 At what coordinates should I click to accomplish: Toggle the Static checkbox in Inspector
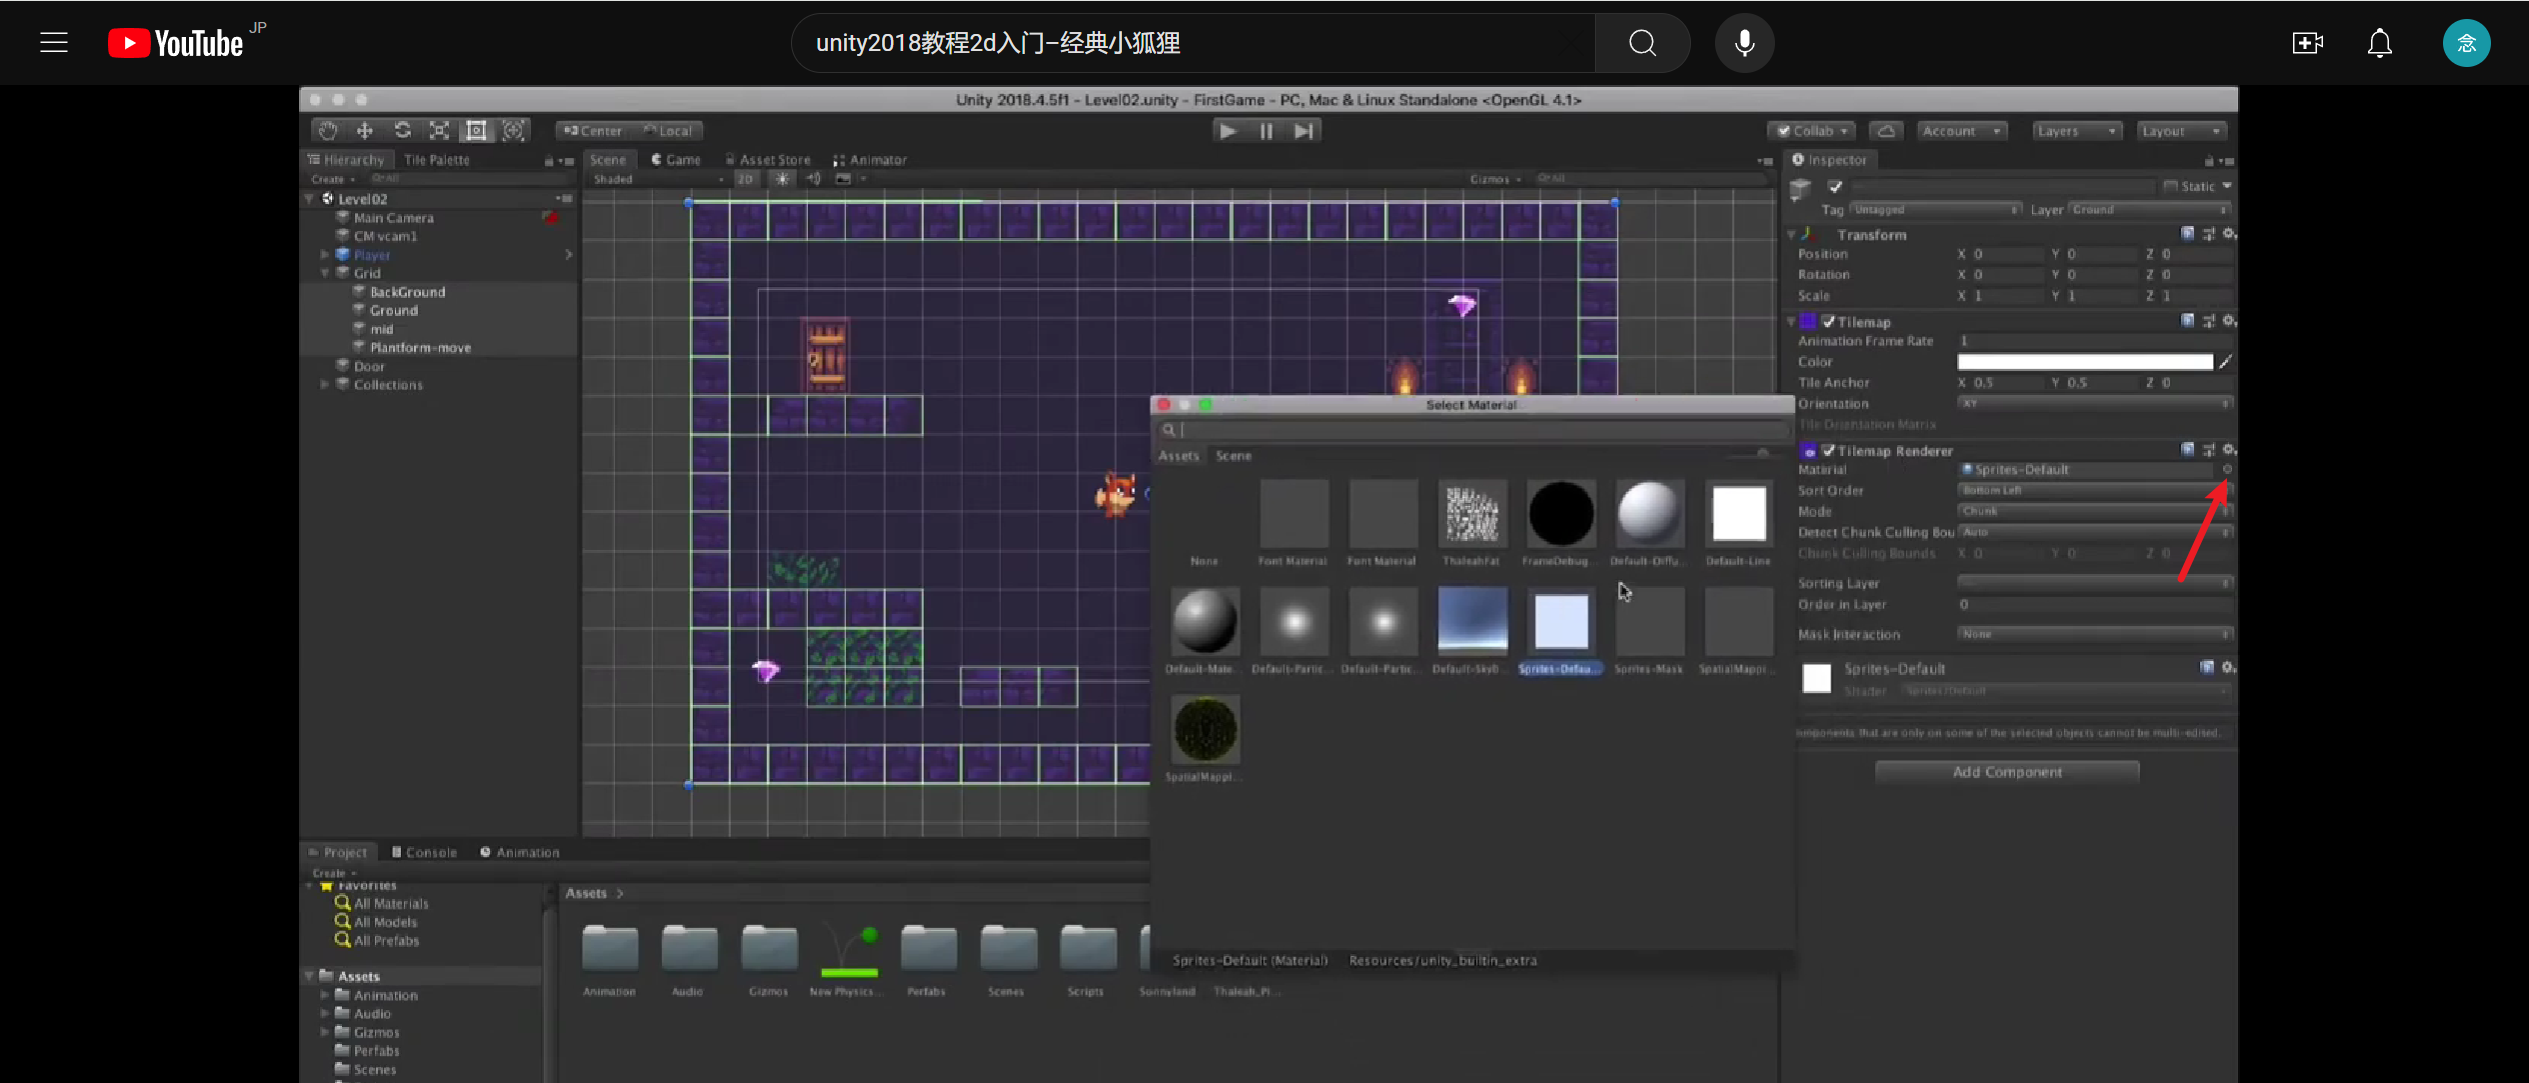tap(2170, 186)
